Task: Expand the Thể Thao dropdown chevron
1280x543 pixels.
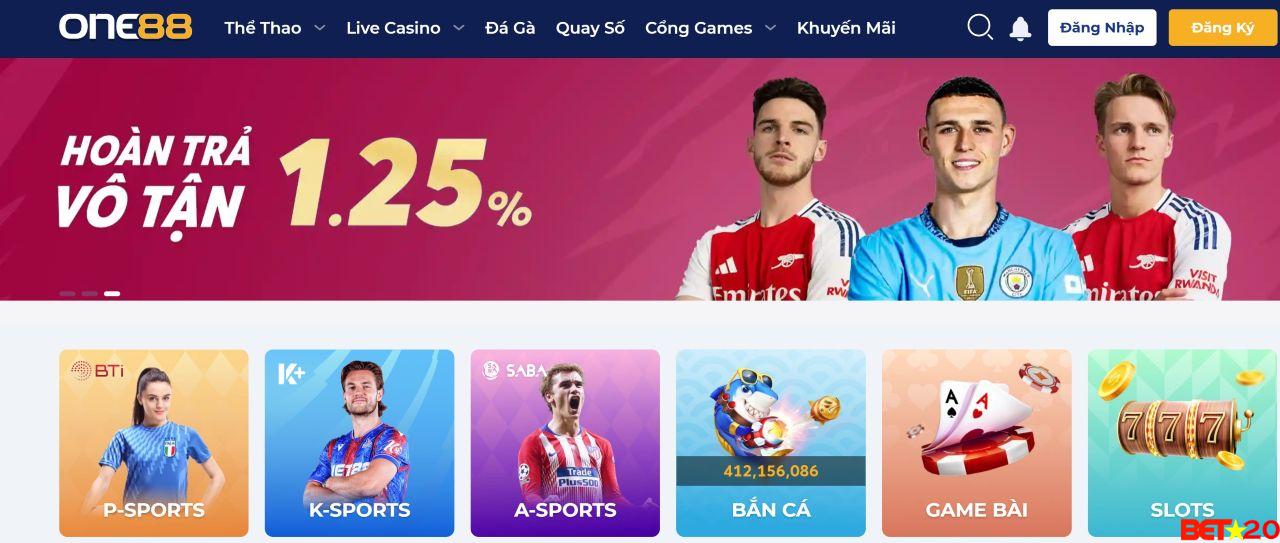Action: pos(320,28)
